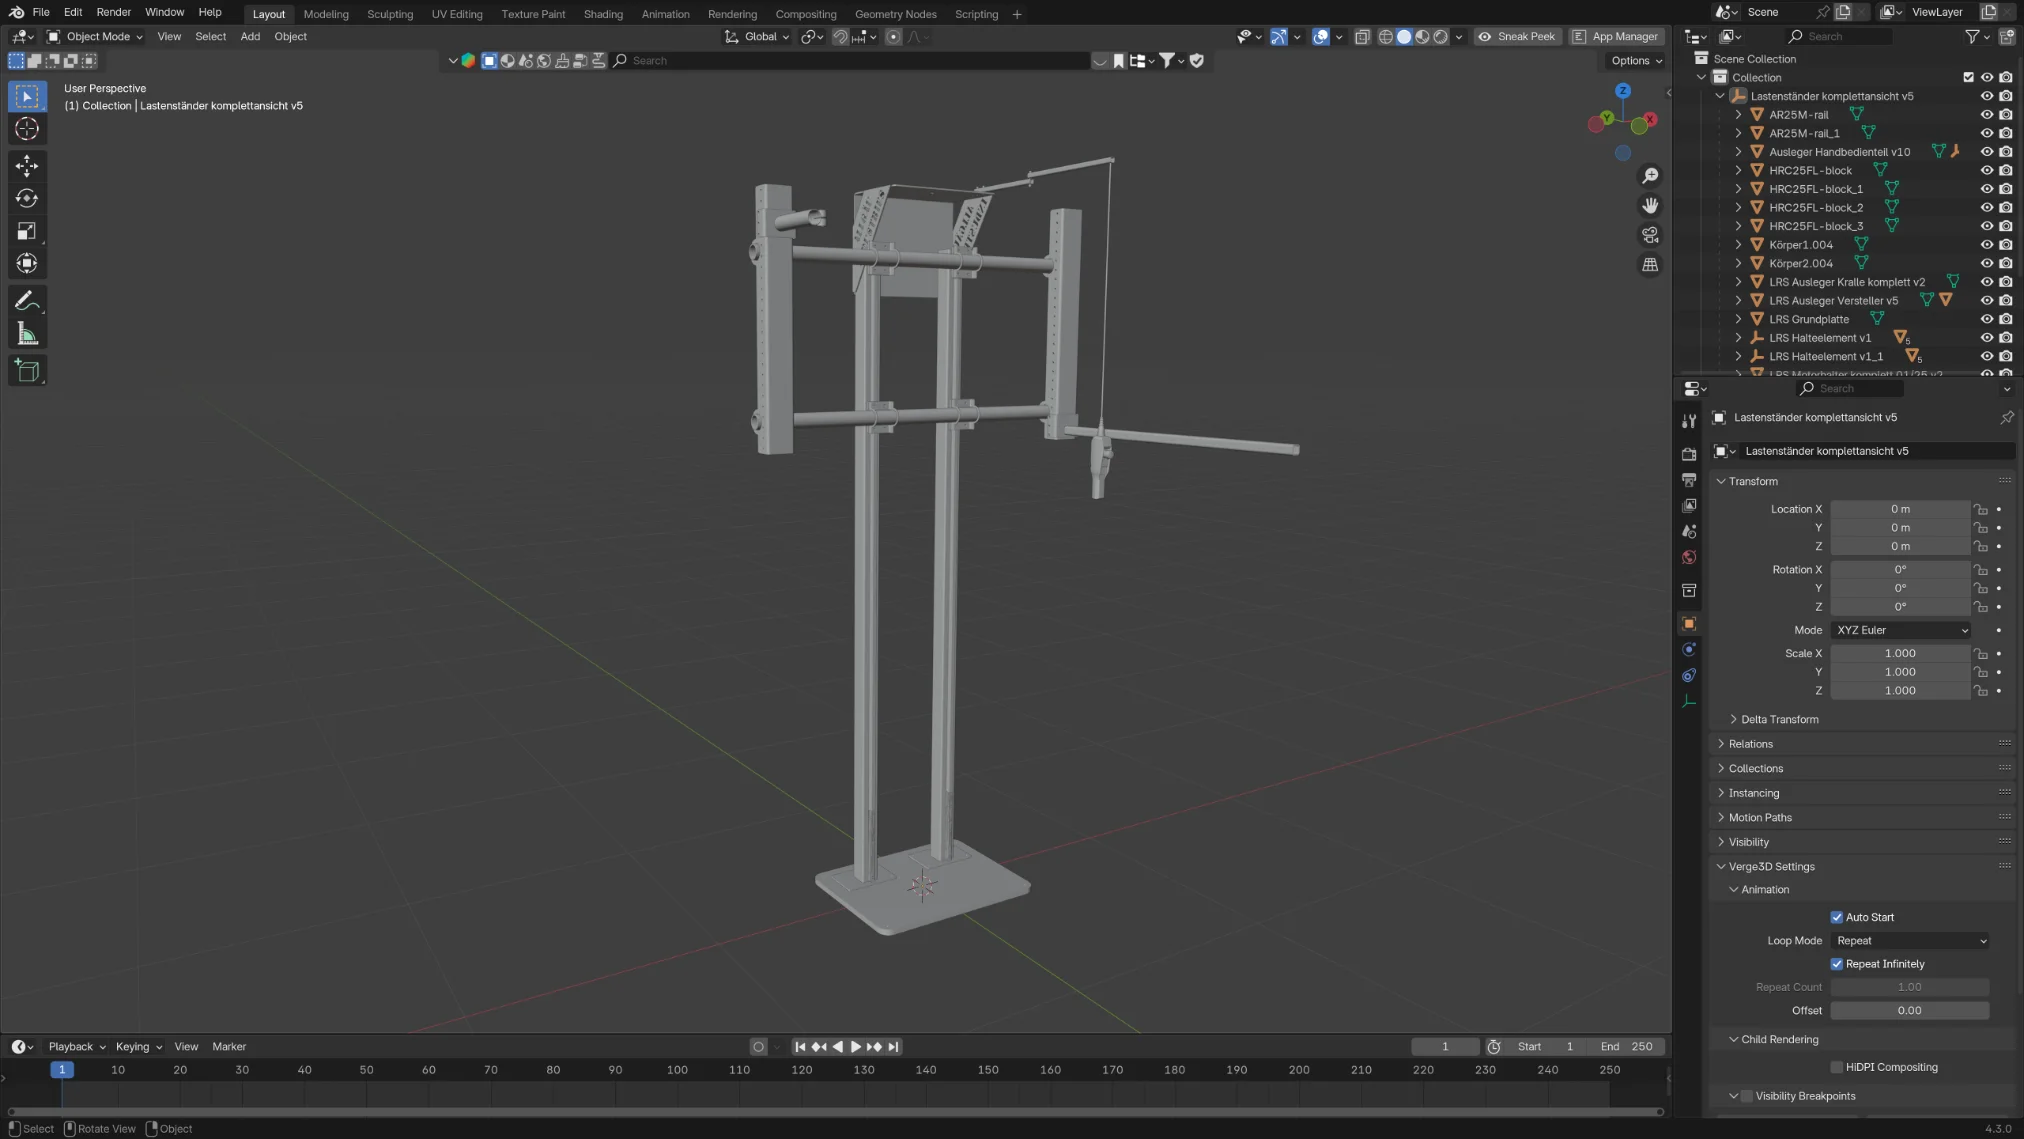This screenshot has width=2024, height=1139.
Task: Expand LRS Grundplatte tree item
Action: click(1738, 319)
